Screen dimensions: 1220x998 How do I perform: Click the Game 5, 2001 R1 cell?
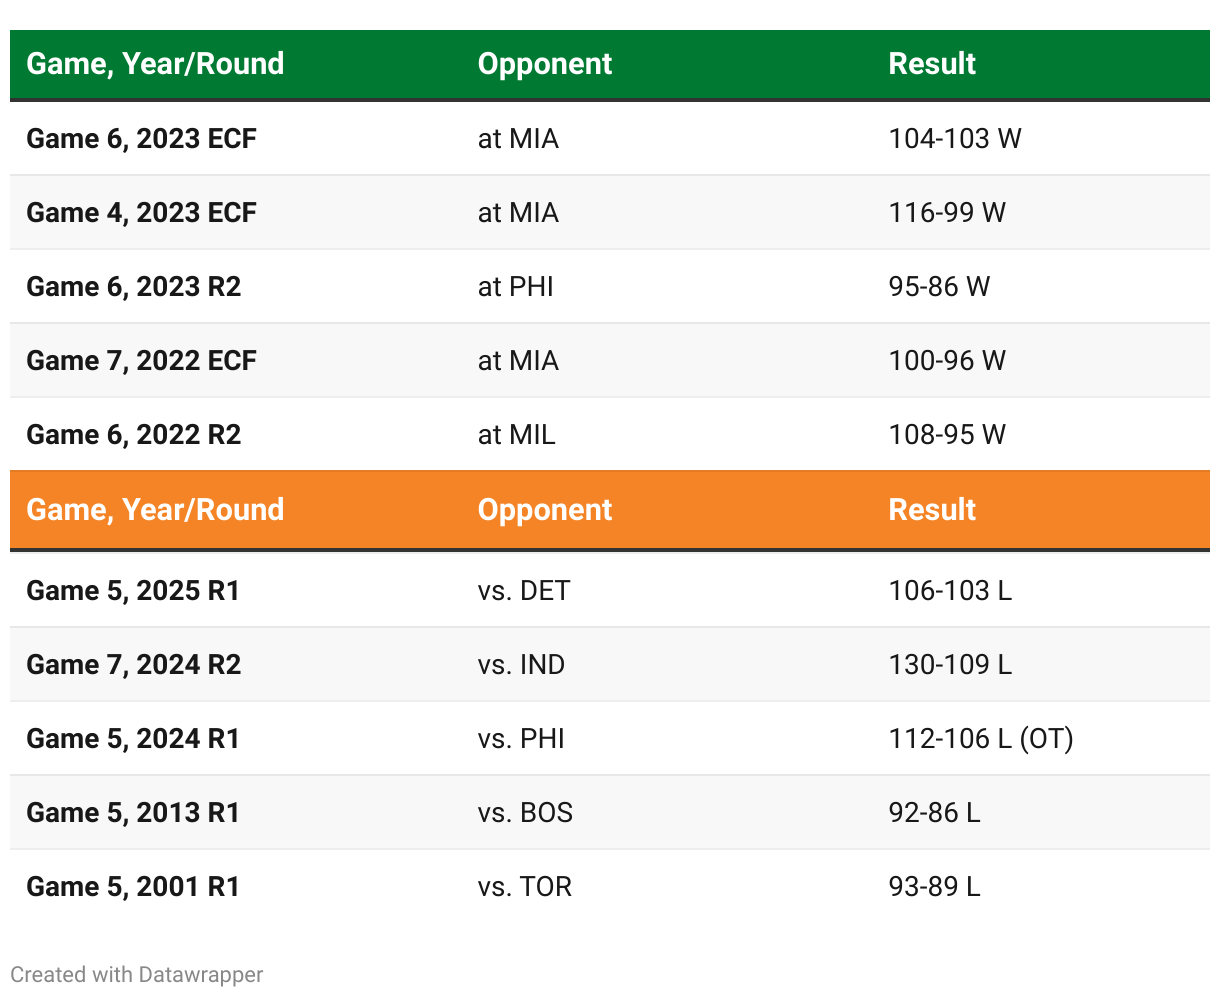click(x=133, y=887)
